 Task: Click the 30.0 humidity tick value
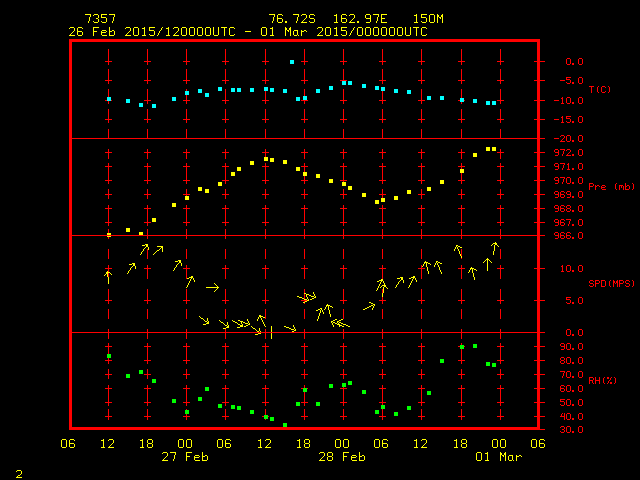571,430
